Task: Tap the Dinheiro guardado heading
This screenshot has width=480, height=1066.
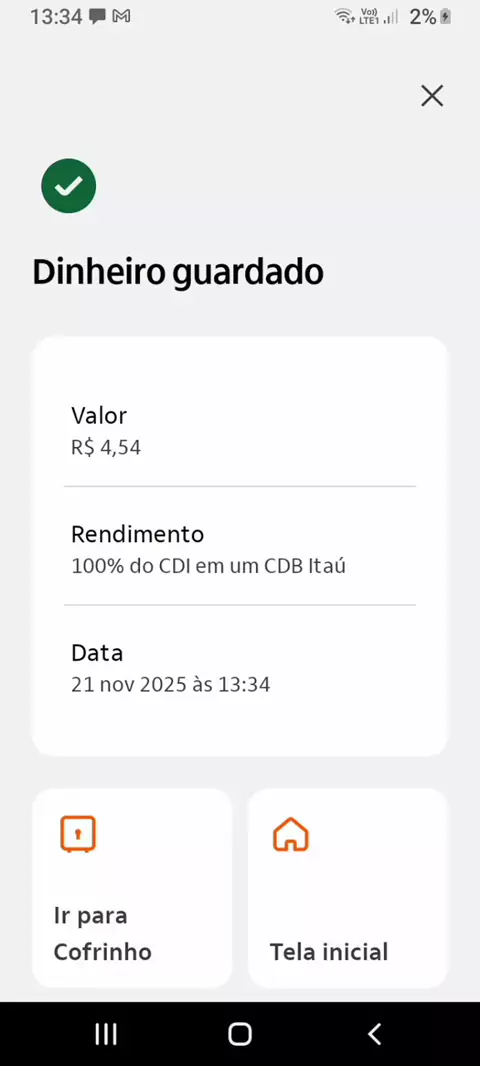Action: [x=178, y=273]
